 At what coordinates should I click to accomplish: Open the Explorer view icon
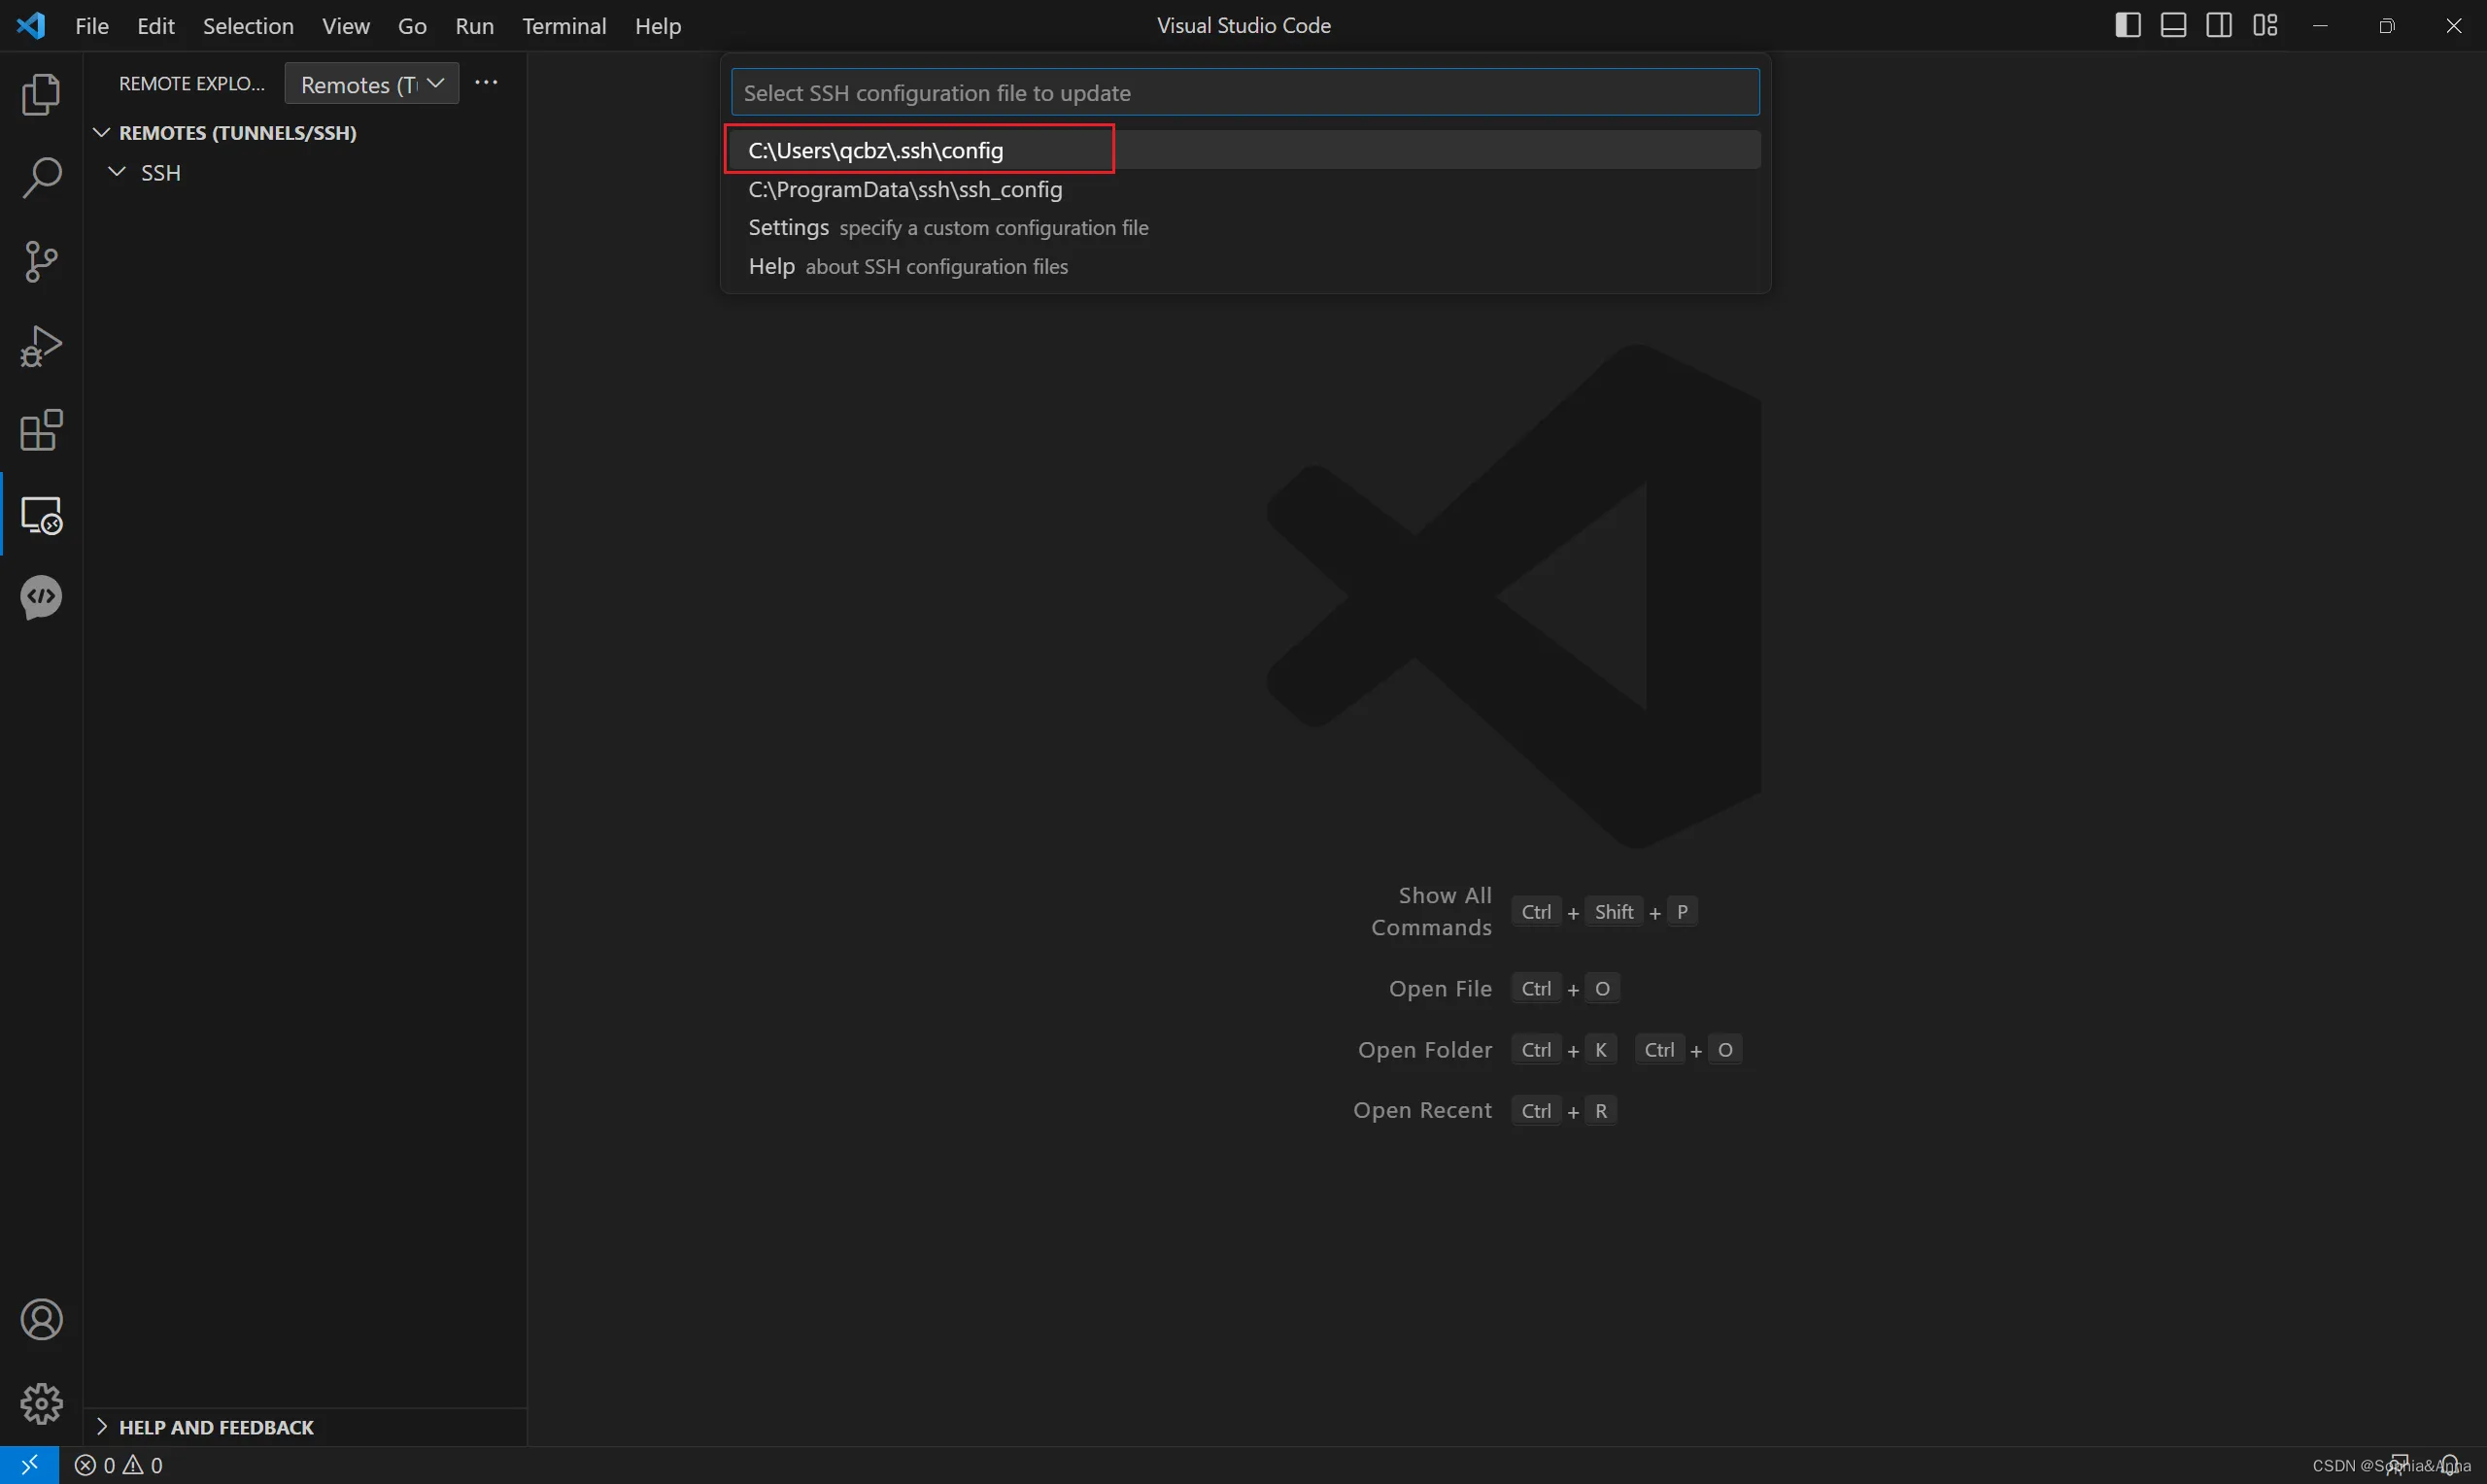coord(41,94)
